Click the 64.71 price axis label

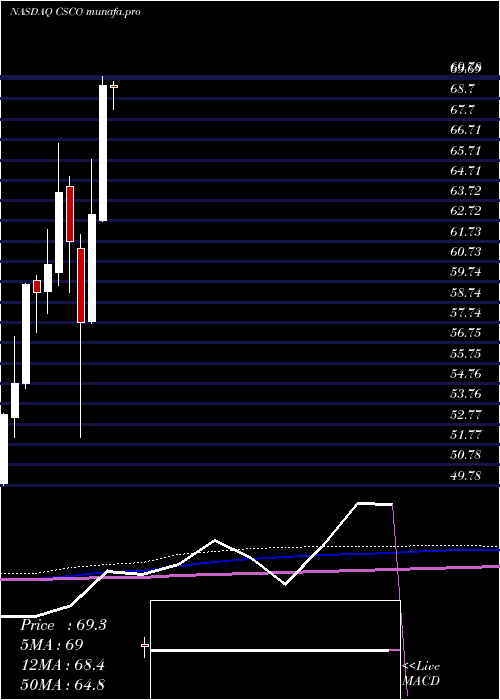pyautogui.click(x=466, y=171)
